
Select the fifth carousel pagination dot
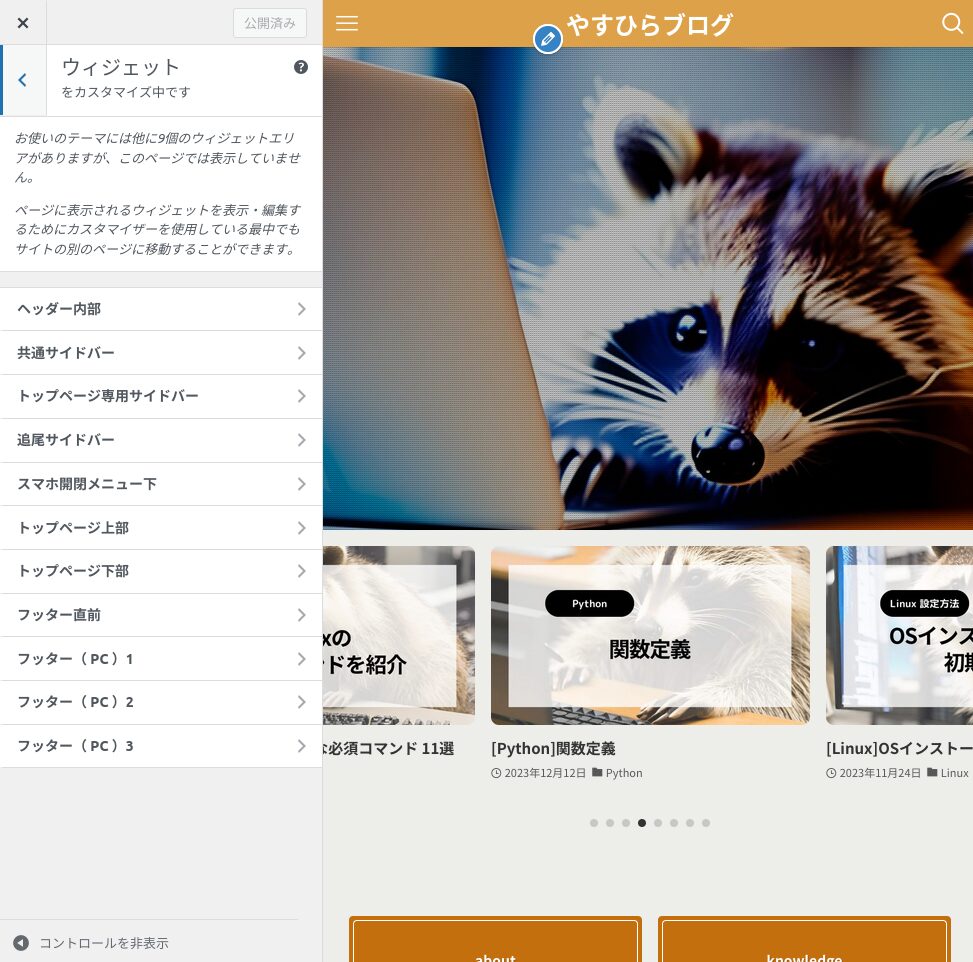point(658,823)
